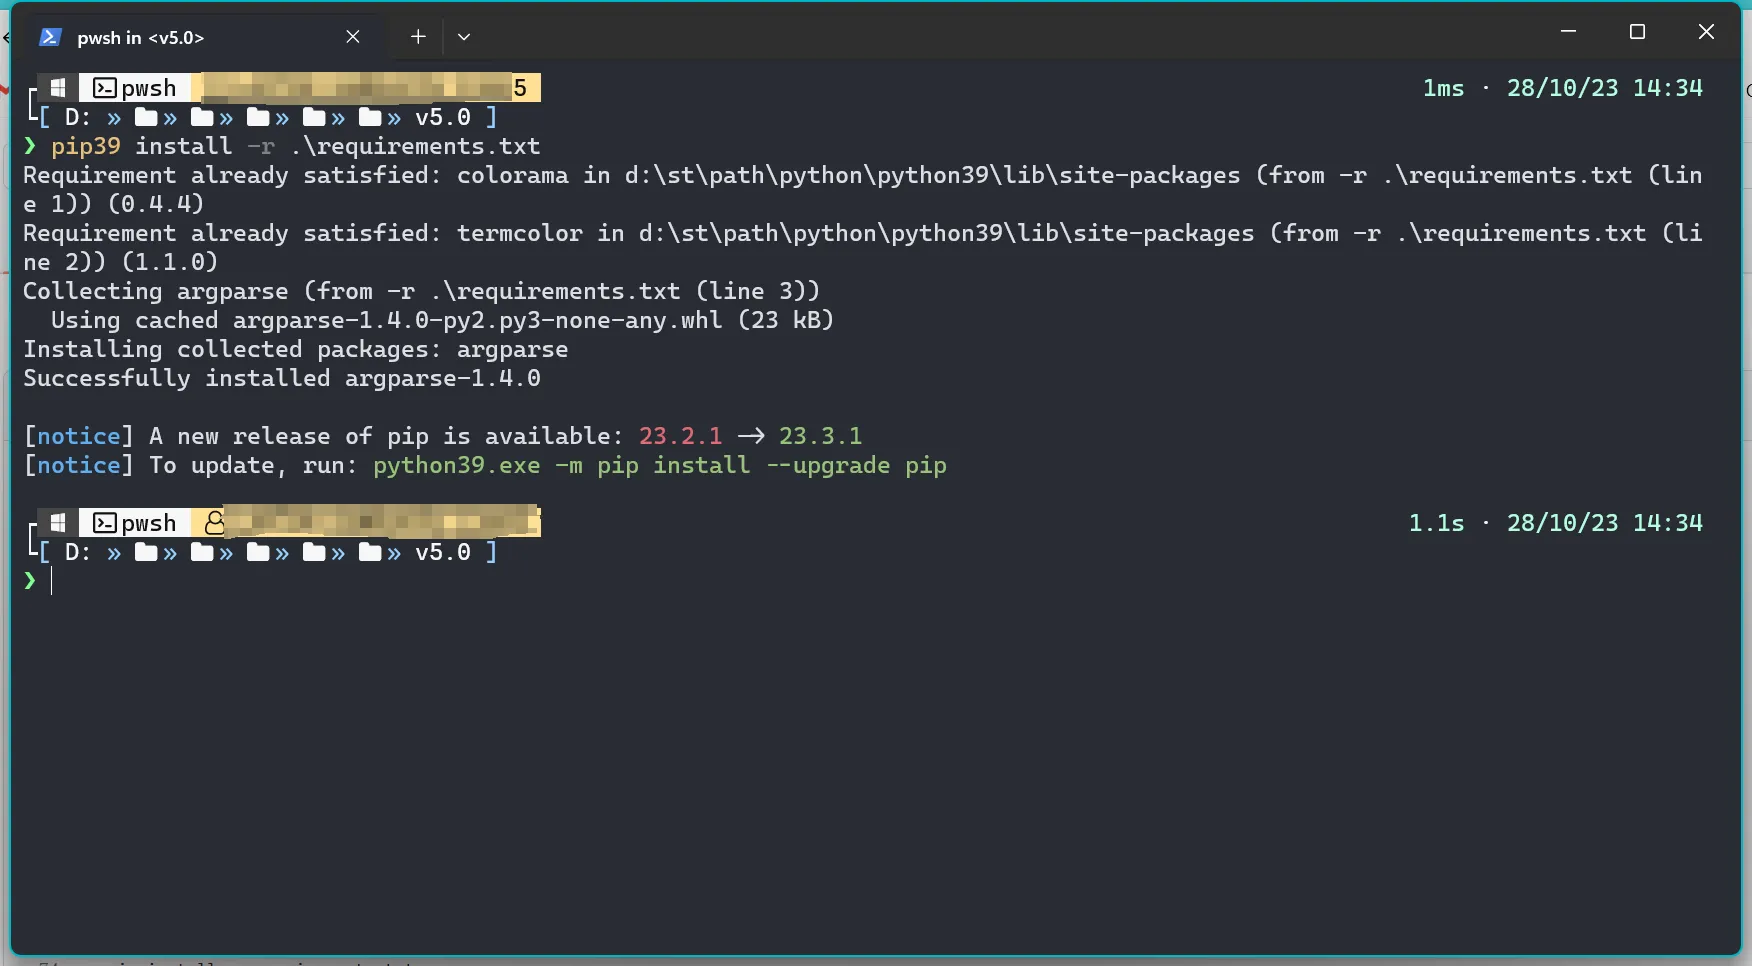Minimize the terminal window

click(x=1568, y=32)
